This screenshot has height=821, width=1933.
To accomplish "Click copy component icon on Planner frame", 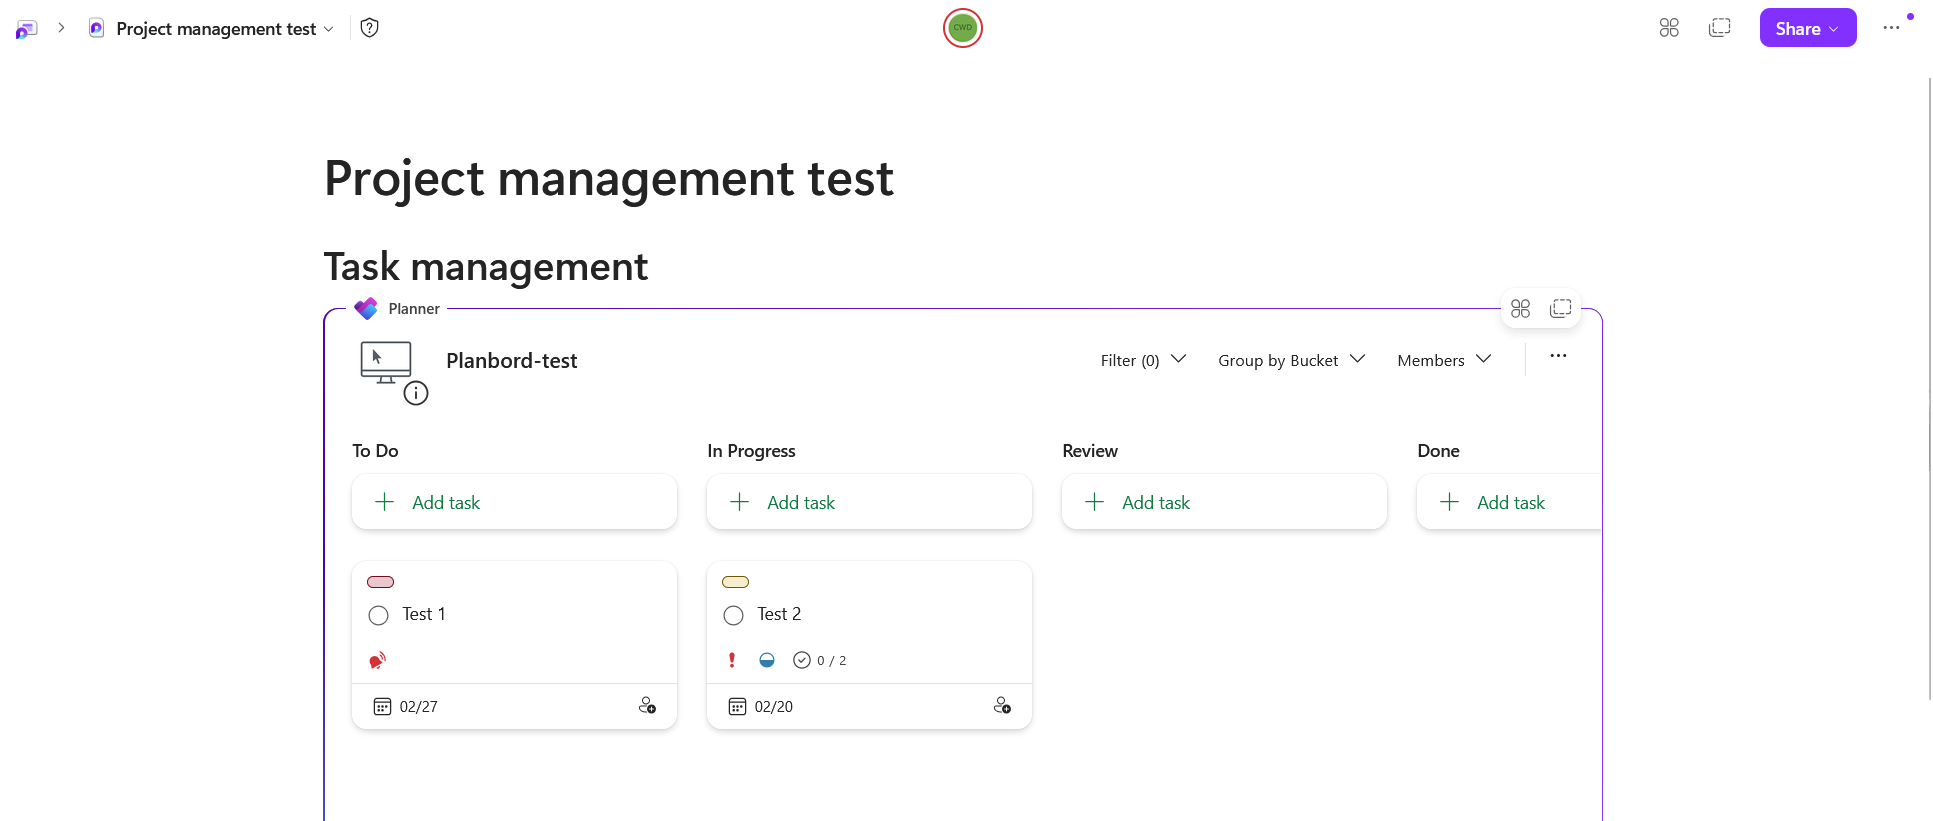I will point(1560,309).
